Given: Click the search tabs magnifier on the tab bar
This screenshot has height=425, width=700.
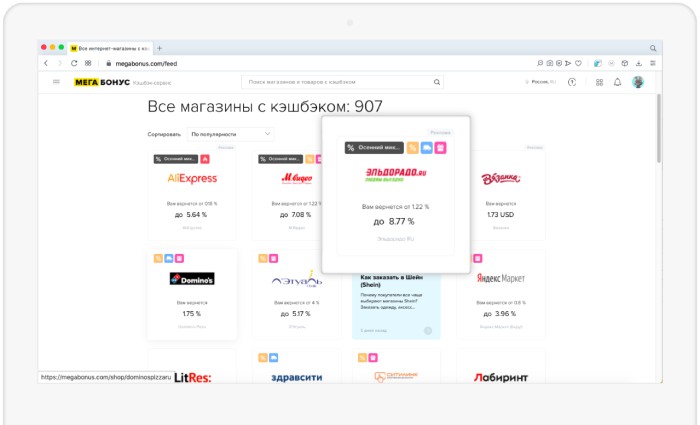Looking at the screenshot, I should [x=653, y=48].
